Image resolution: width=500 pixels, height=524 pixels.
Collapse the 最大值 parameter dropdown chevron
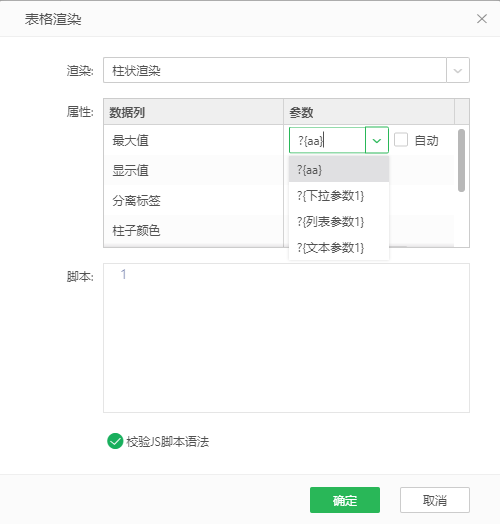click(x=377, y=140)
